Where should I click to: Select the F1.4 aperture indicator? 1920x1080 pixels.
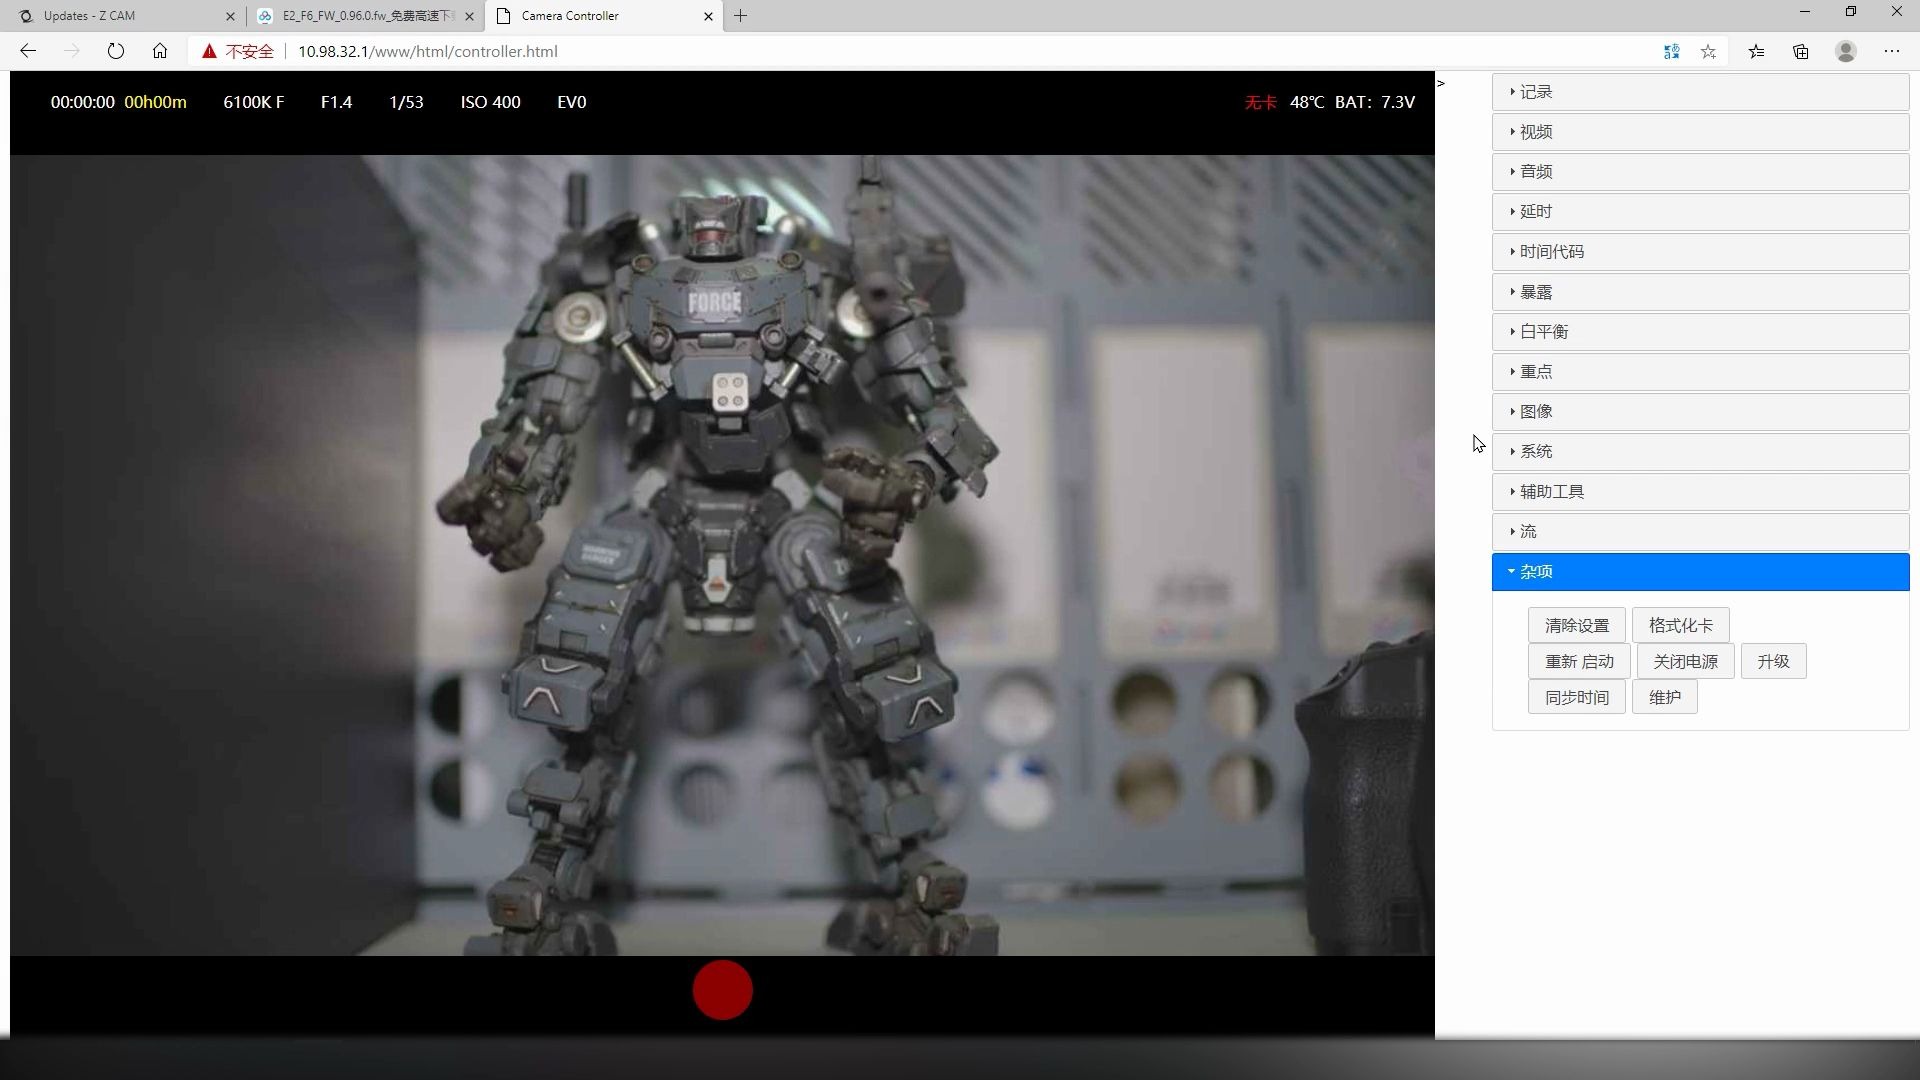335,101
